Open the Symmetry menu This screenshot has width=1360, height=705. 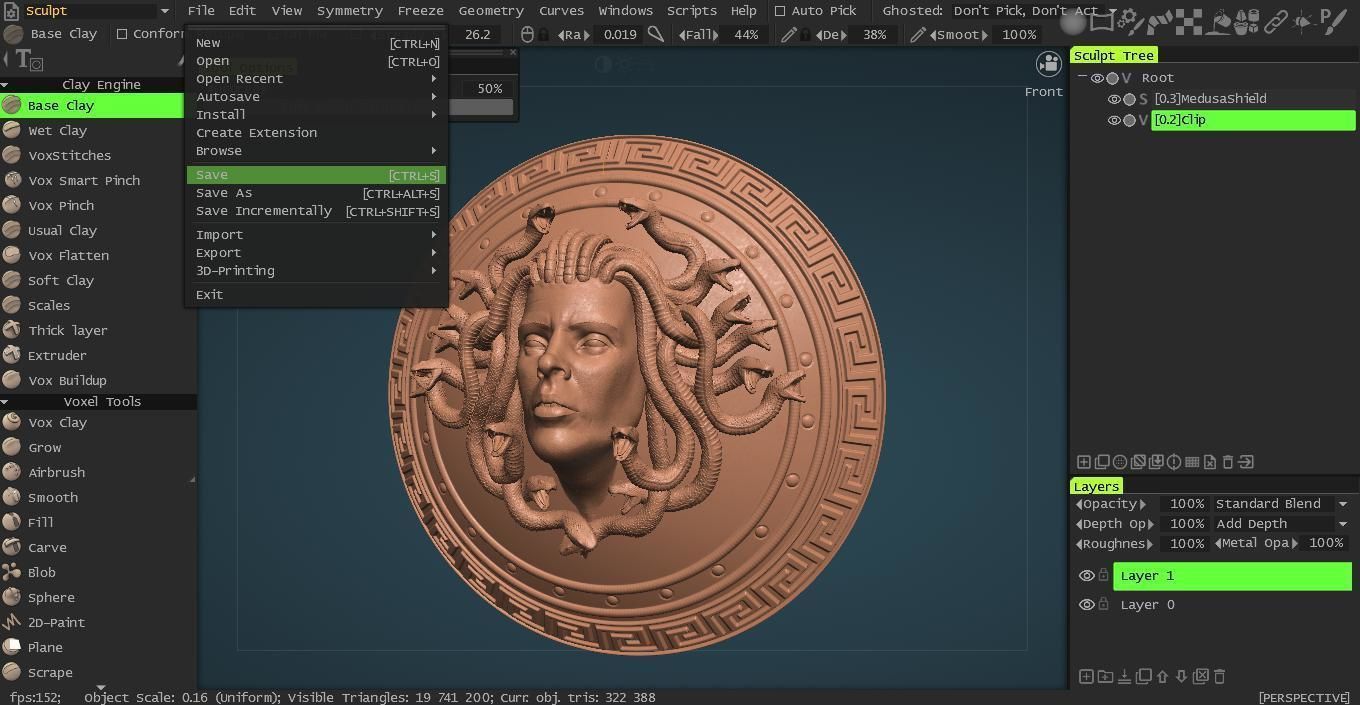pos(349,11)
